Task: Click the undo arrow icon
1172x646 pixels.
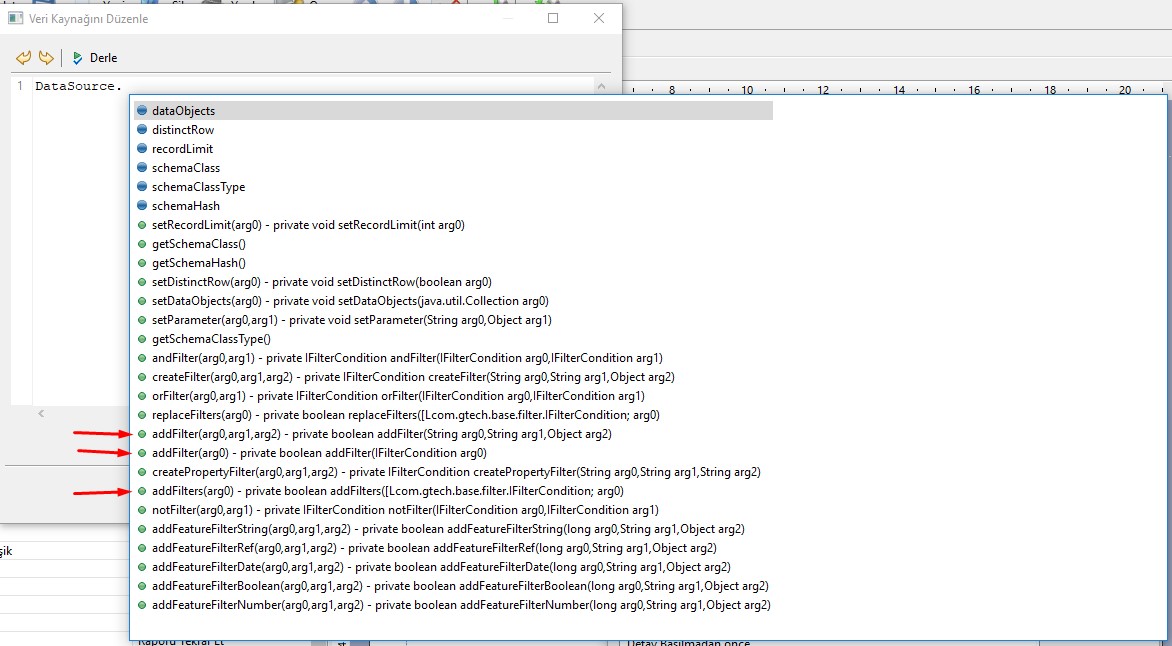Action: 23,58
